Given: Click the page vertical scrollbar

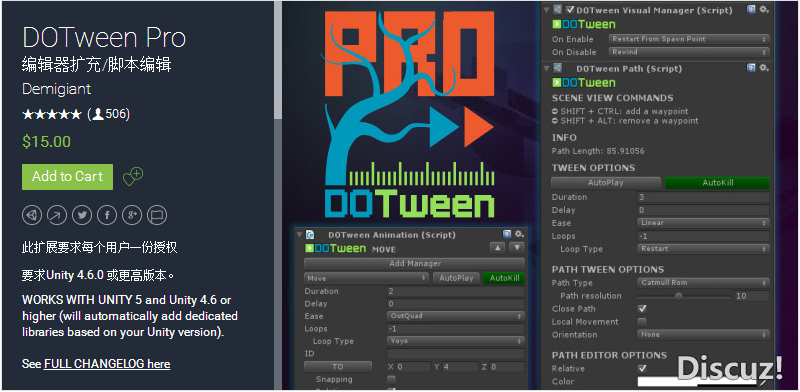Looking at the screenshot, I should coord(278,60).
